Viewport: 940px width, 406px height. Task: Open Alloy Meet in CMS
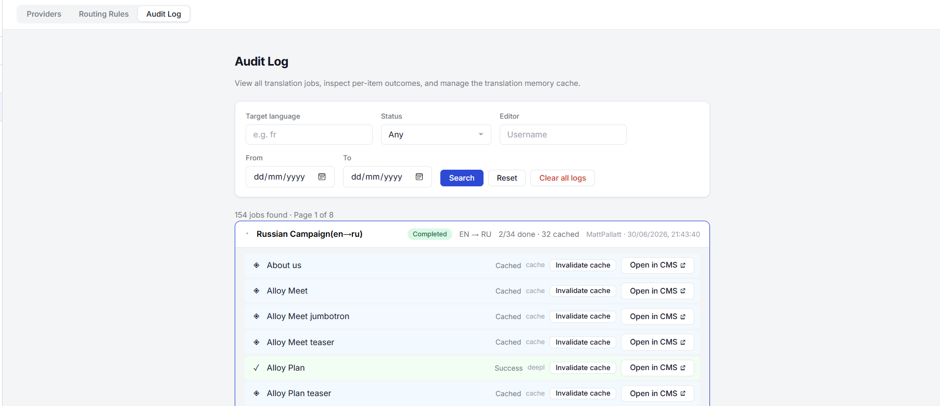click(657, 291)
